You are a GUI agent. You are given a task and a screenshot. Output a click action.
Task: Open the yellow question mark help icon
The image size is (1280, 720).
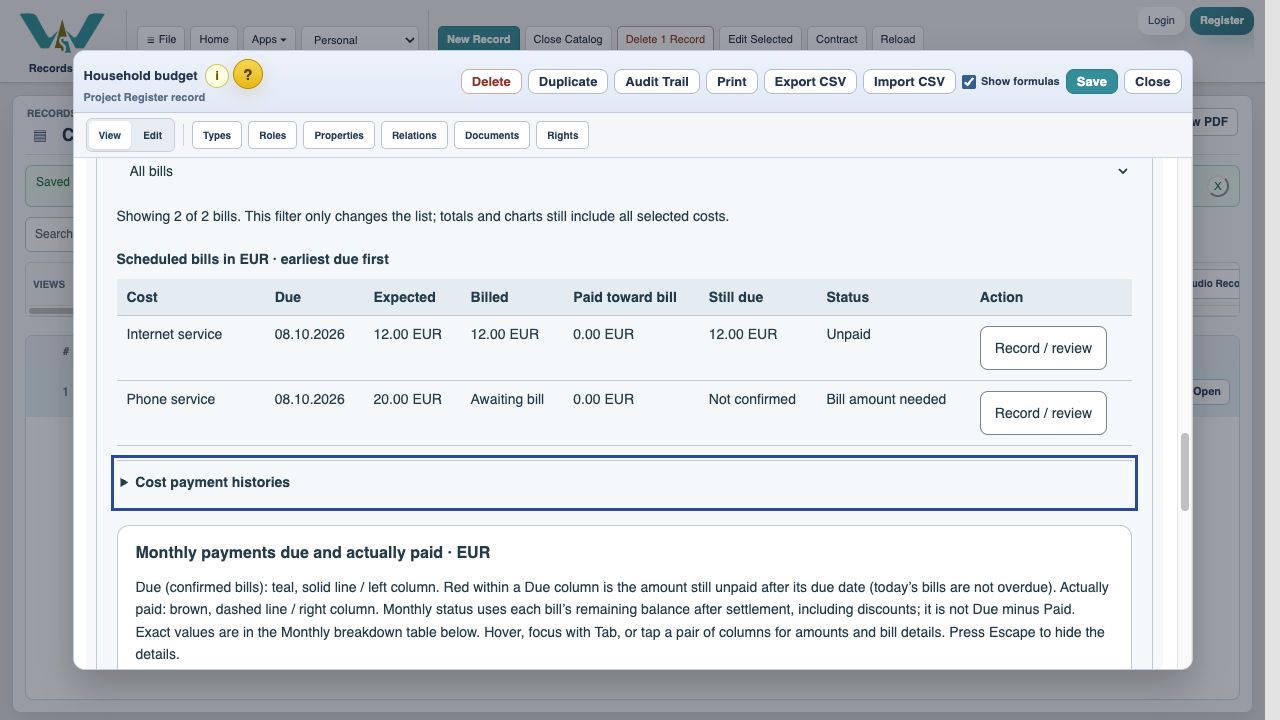tap(248, 74)
